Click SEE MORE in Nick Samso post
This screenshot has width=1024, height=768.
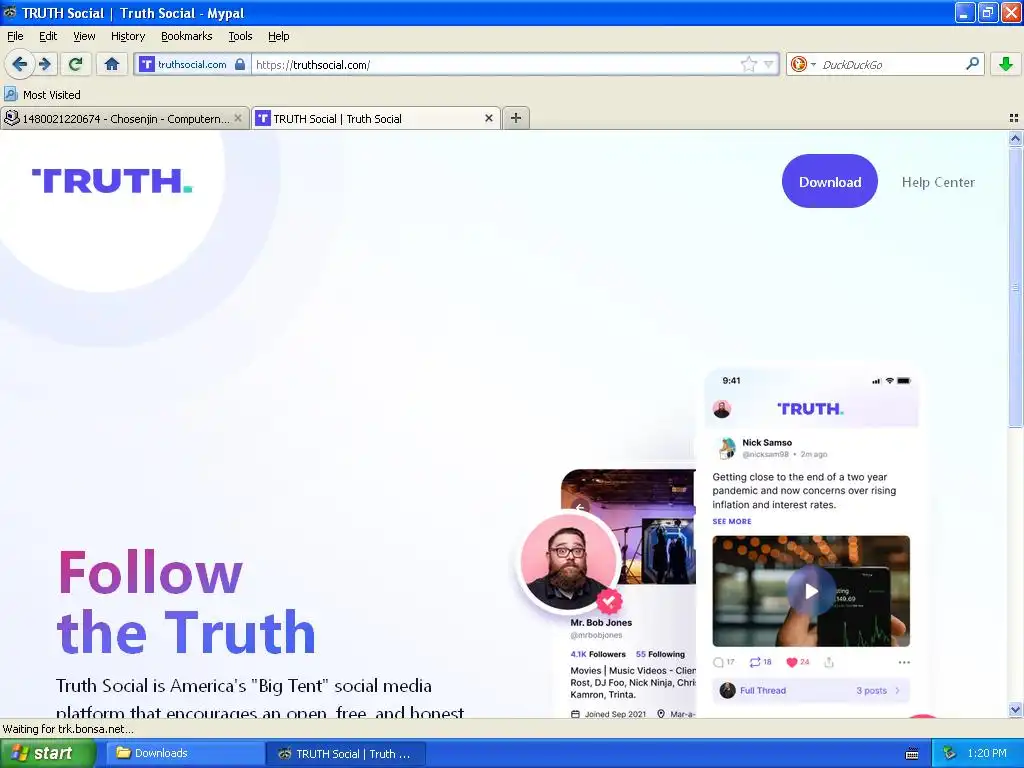click(731, 521)
